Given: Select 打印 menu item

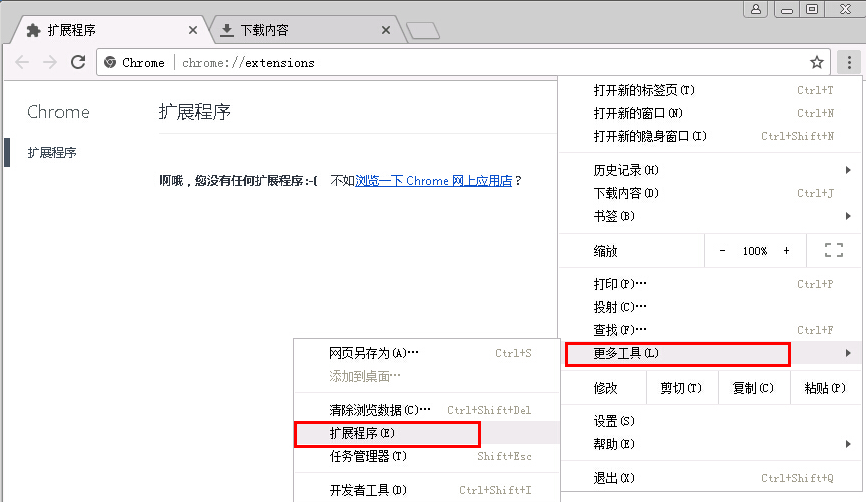Looking at the screenshot, I should pos(710,284).
